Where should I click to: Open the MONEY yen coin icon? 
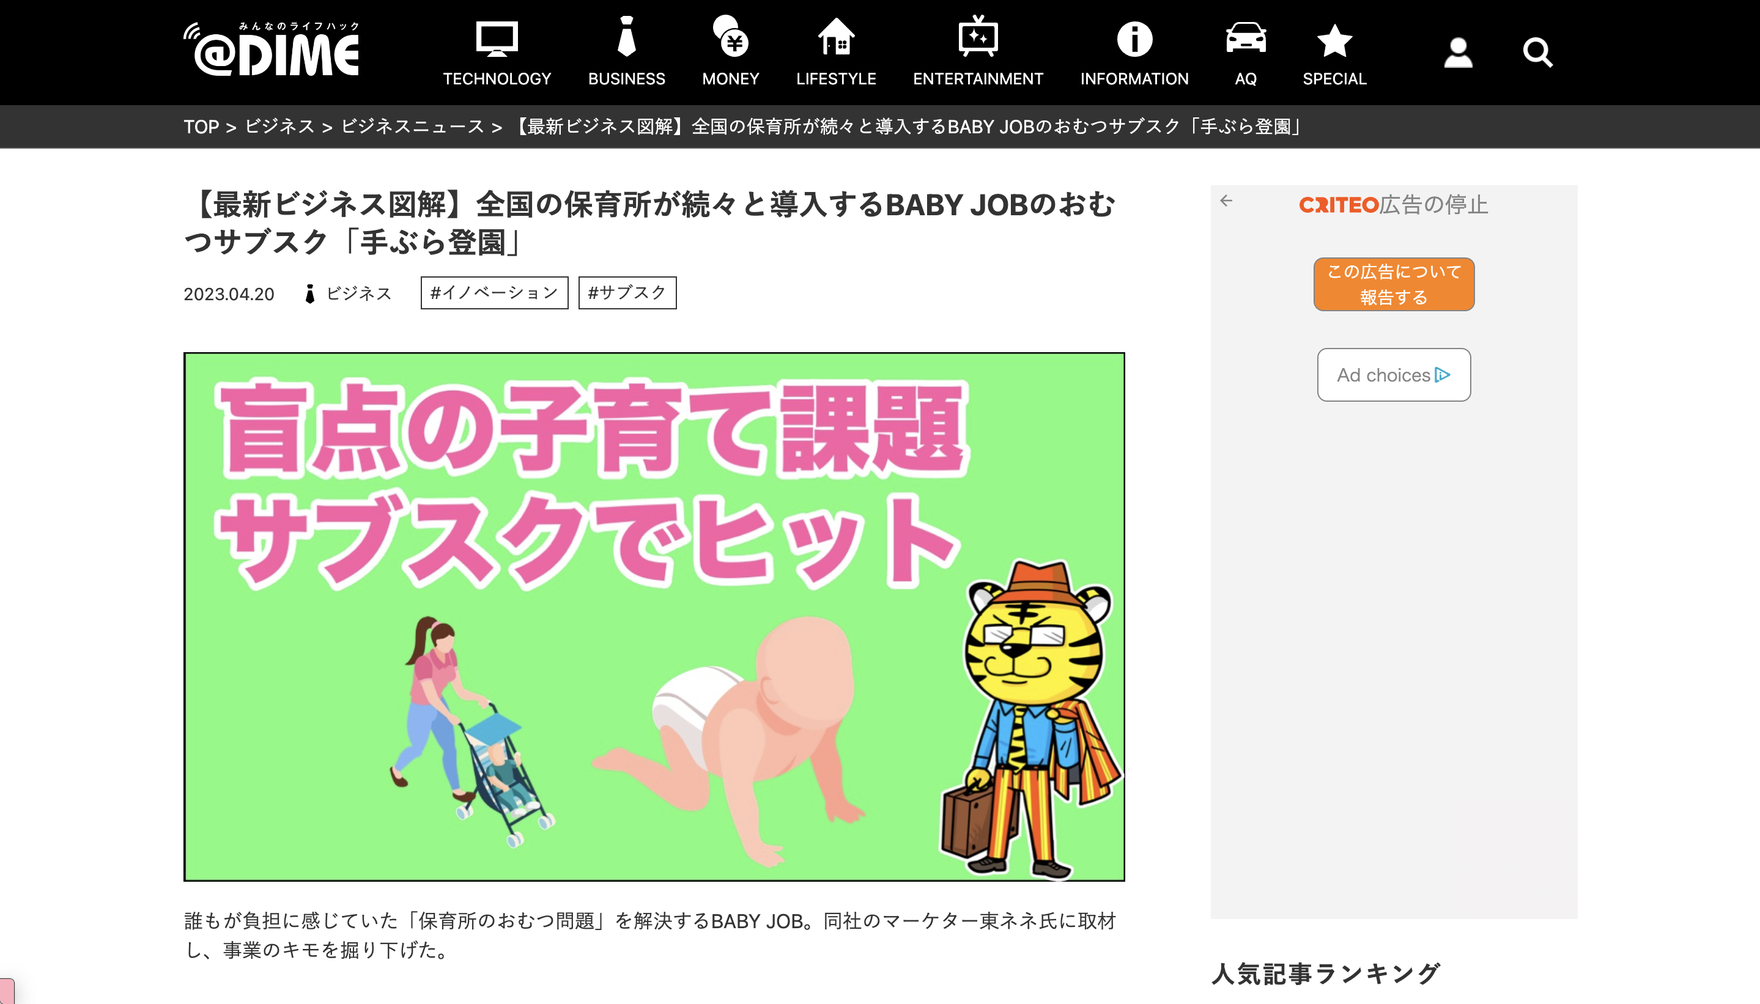pos(731,37)
